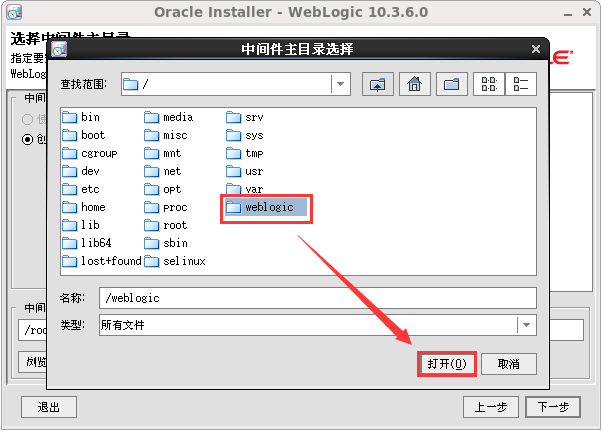Switch to list view icon
Viewport: 604px width, 431px height.
pyautogui.click(x=489, y=84)
